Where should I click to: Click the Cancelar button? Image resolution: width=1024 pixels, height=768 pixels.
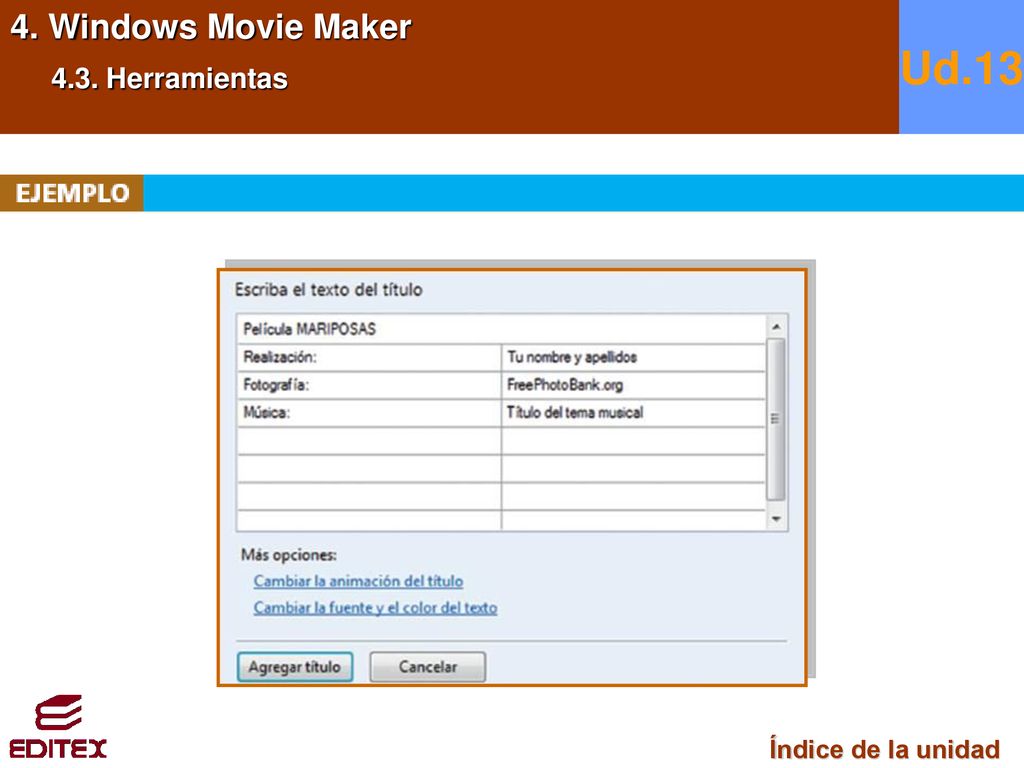coord(428,667)
